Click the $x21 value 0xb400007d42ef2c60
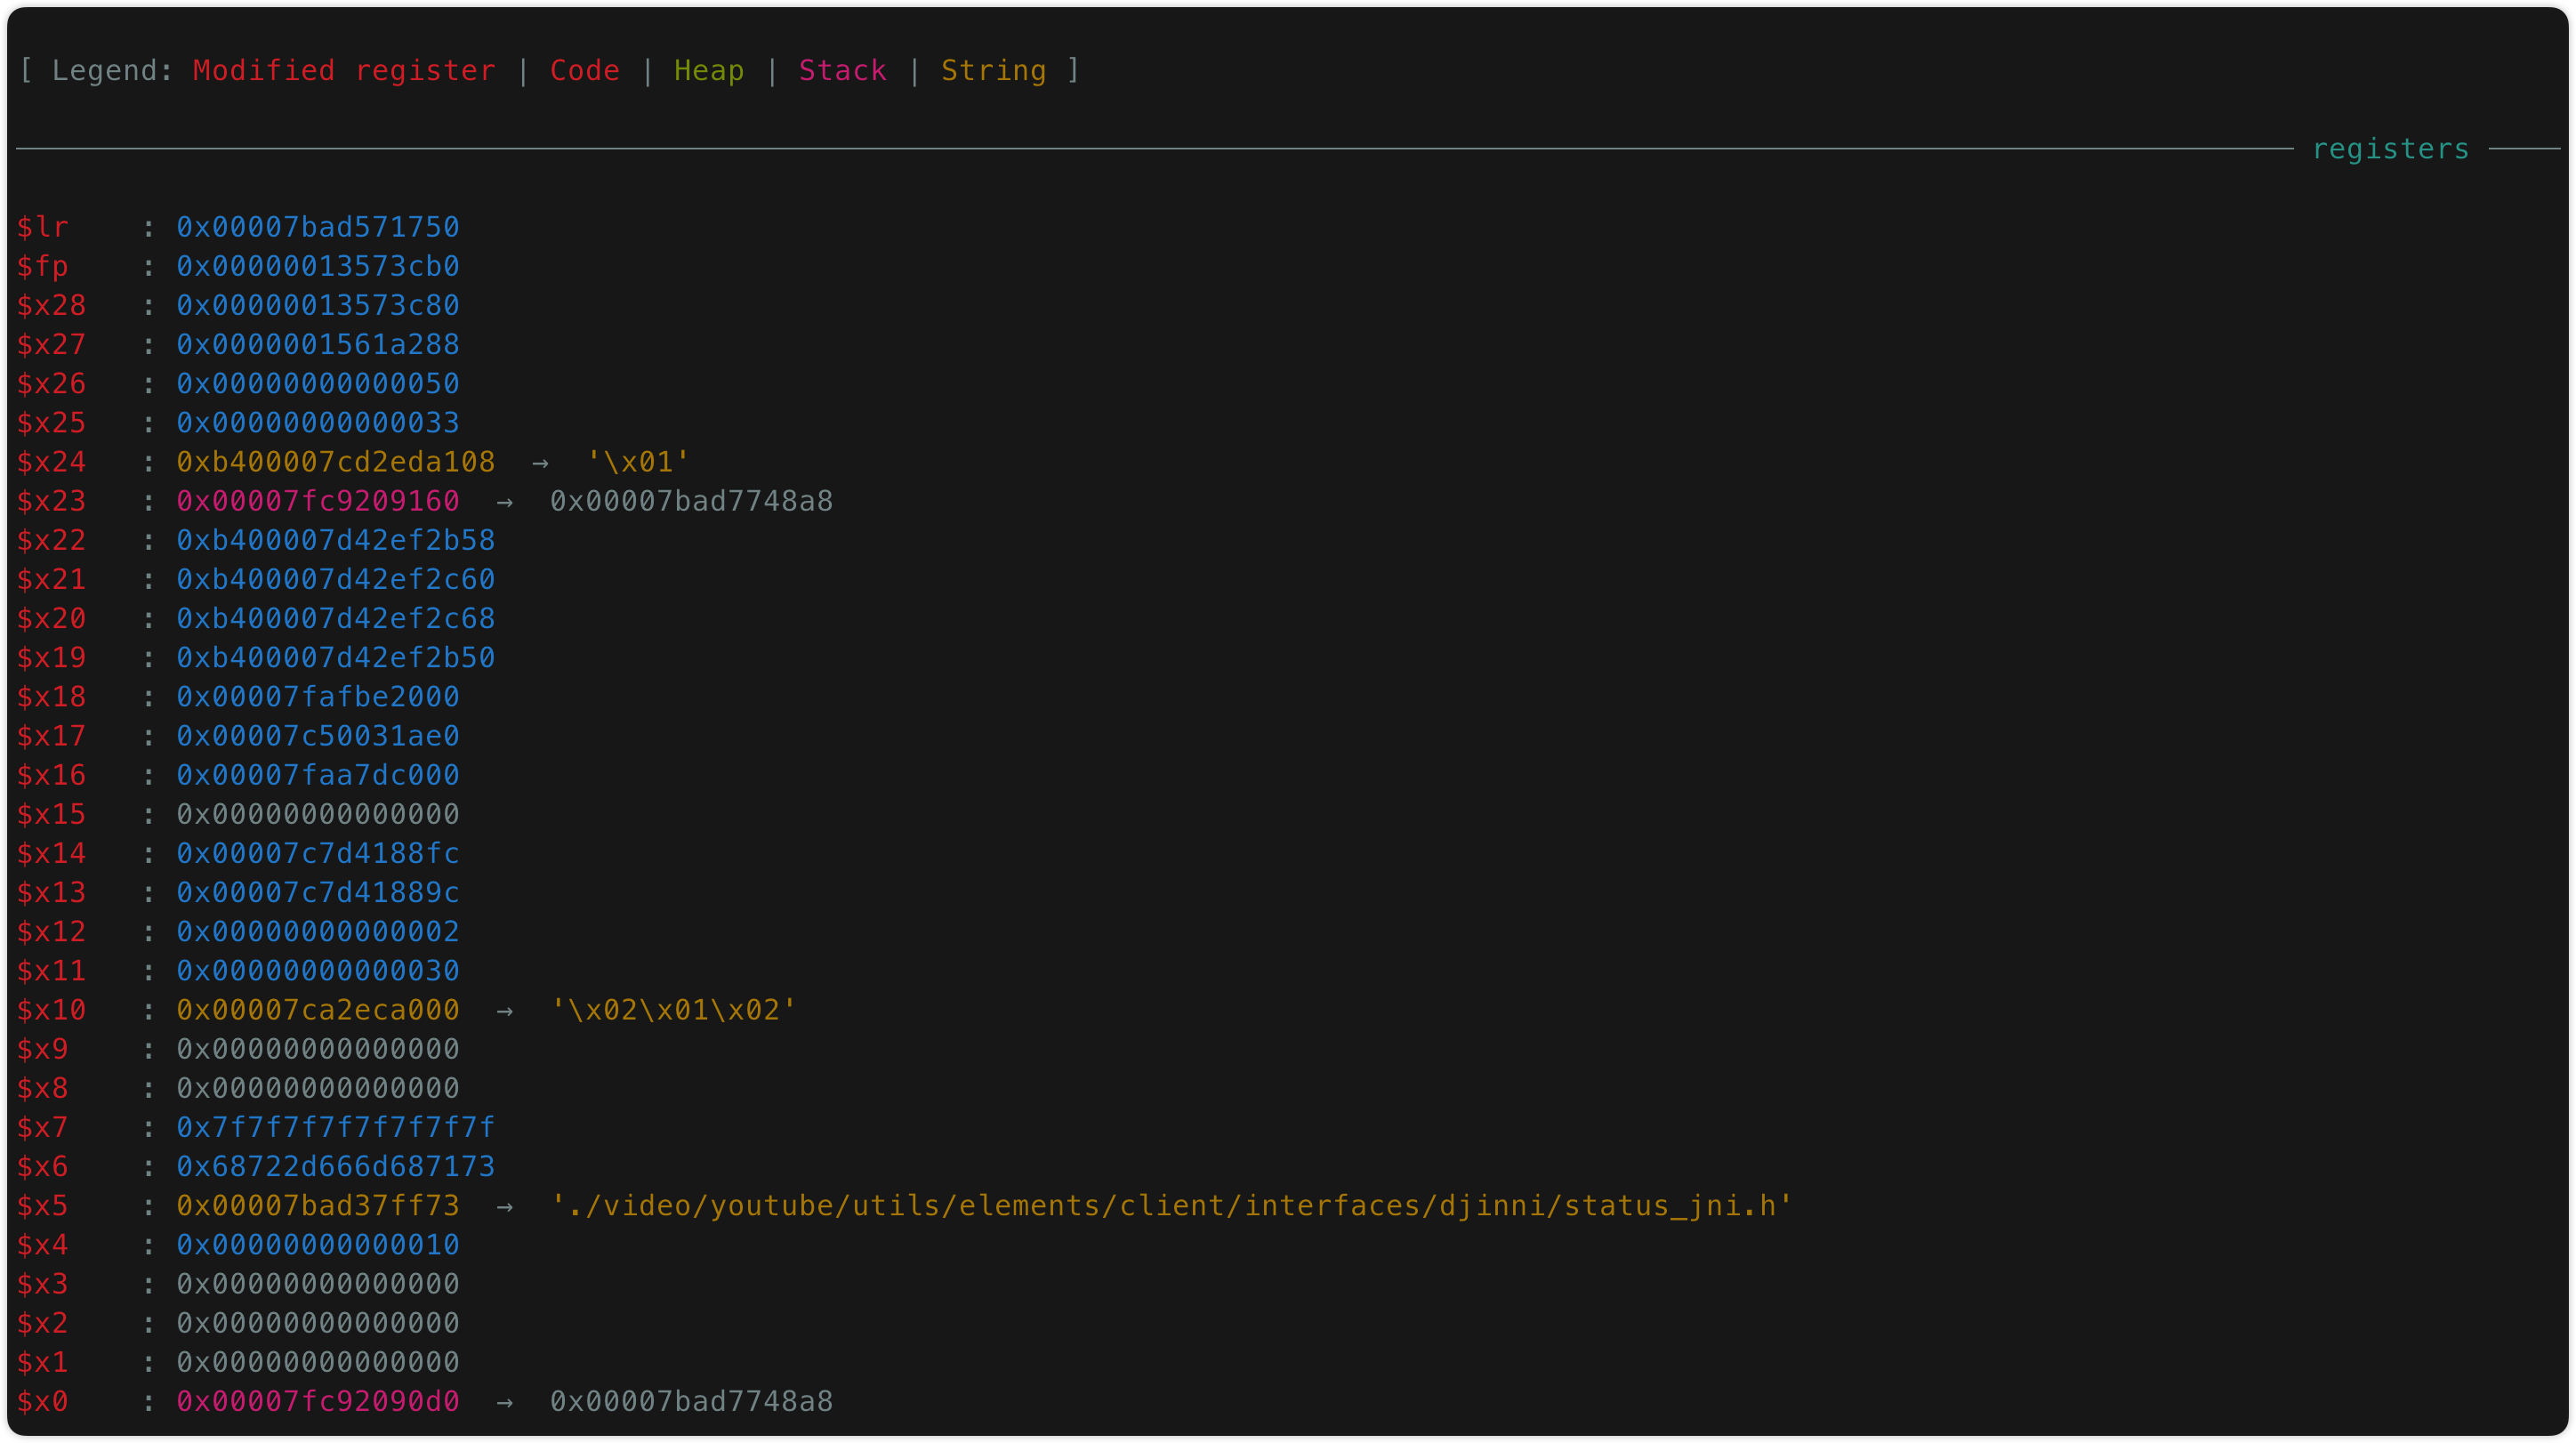The image size is (2576, 1443). tap(336, 580)
